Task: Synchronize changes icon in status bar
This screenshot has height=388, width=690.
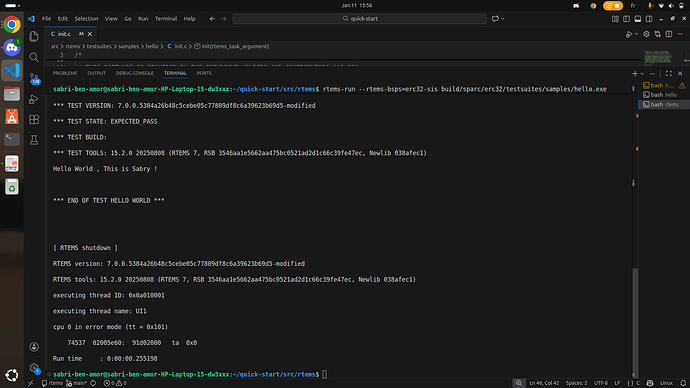Action: click(x=93, y=383)
